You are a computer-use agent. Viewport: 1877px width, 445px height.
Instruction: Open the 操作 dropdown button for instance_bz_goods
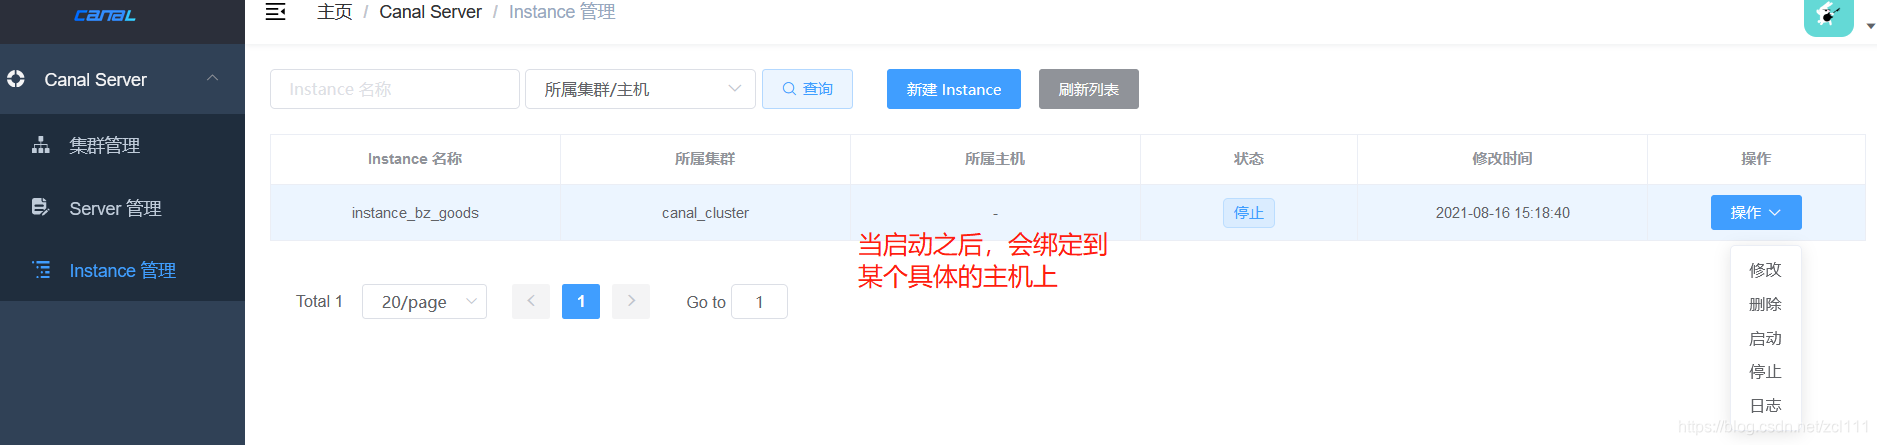pos(1756,212)
